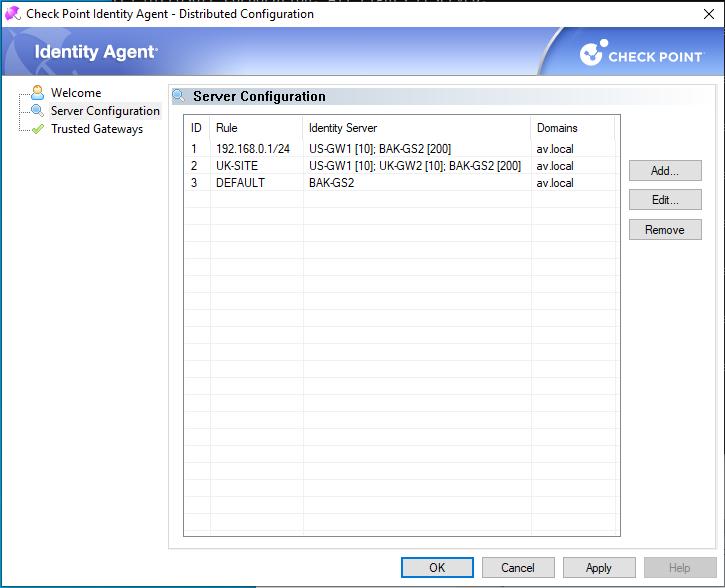Click the magnifier icon in Server Configuration header

[179, 96]
